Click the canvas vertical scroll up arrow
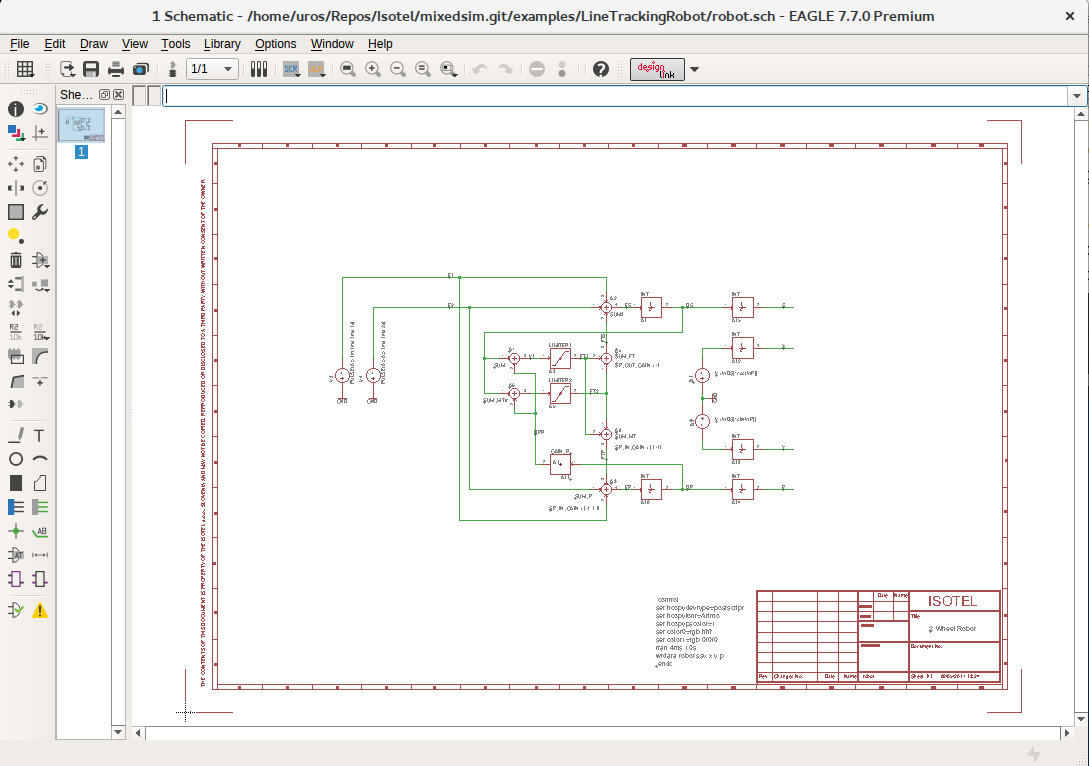 (1081, 113)
